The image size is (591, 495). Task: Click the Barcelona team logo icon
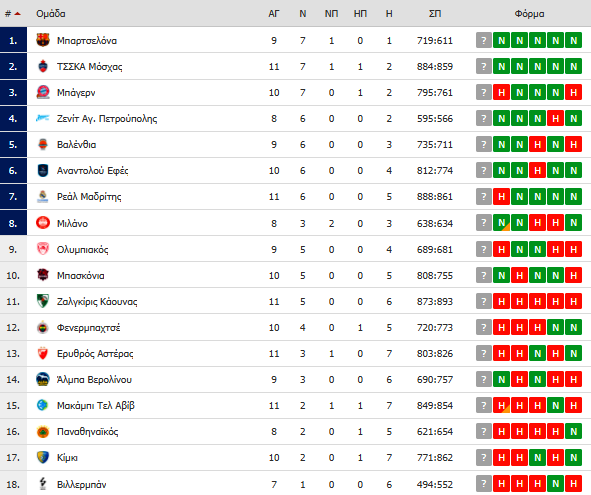coord(43,40)
